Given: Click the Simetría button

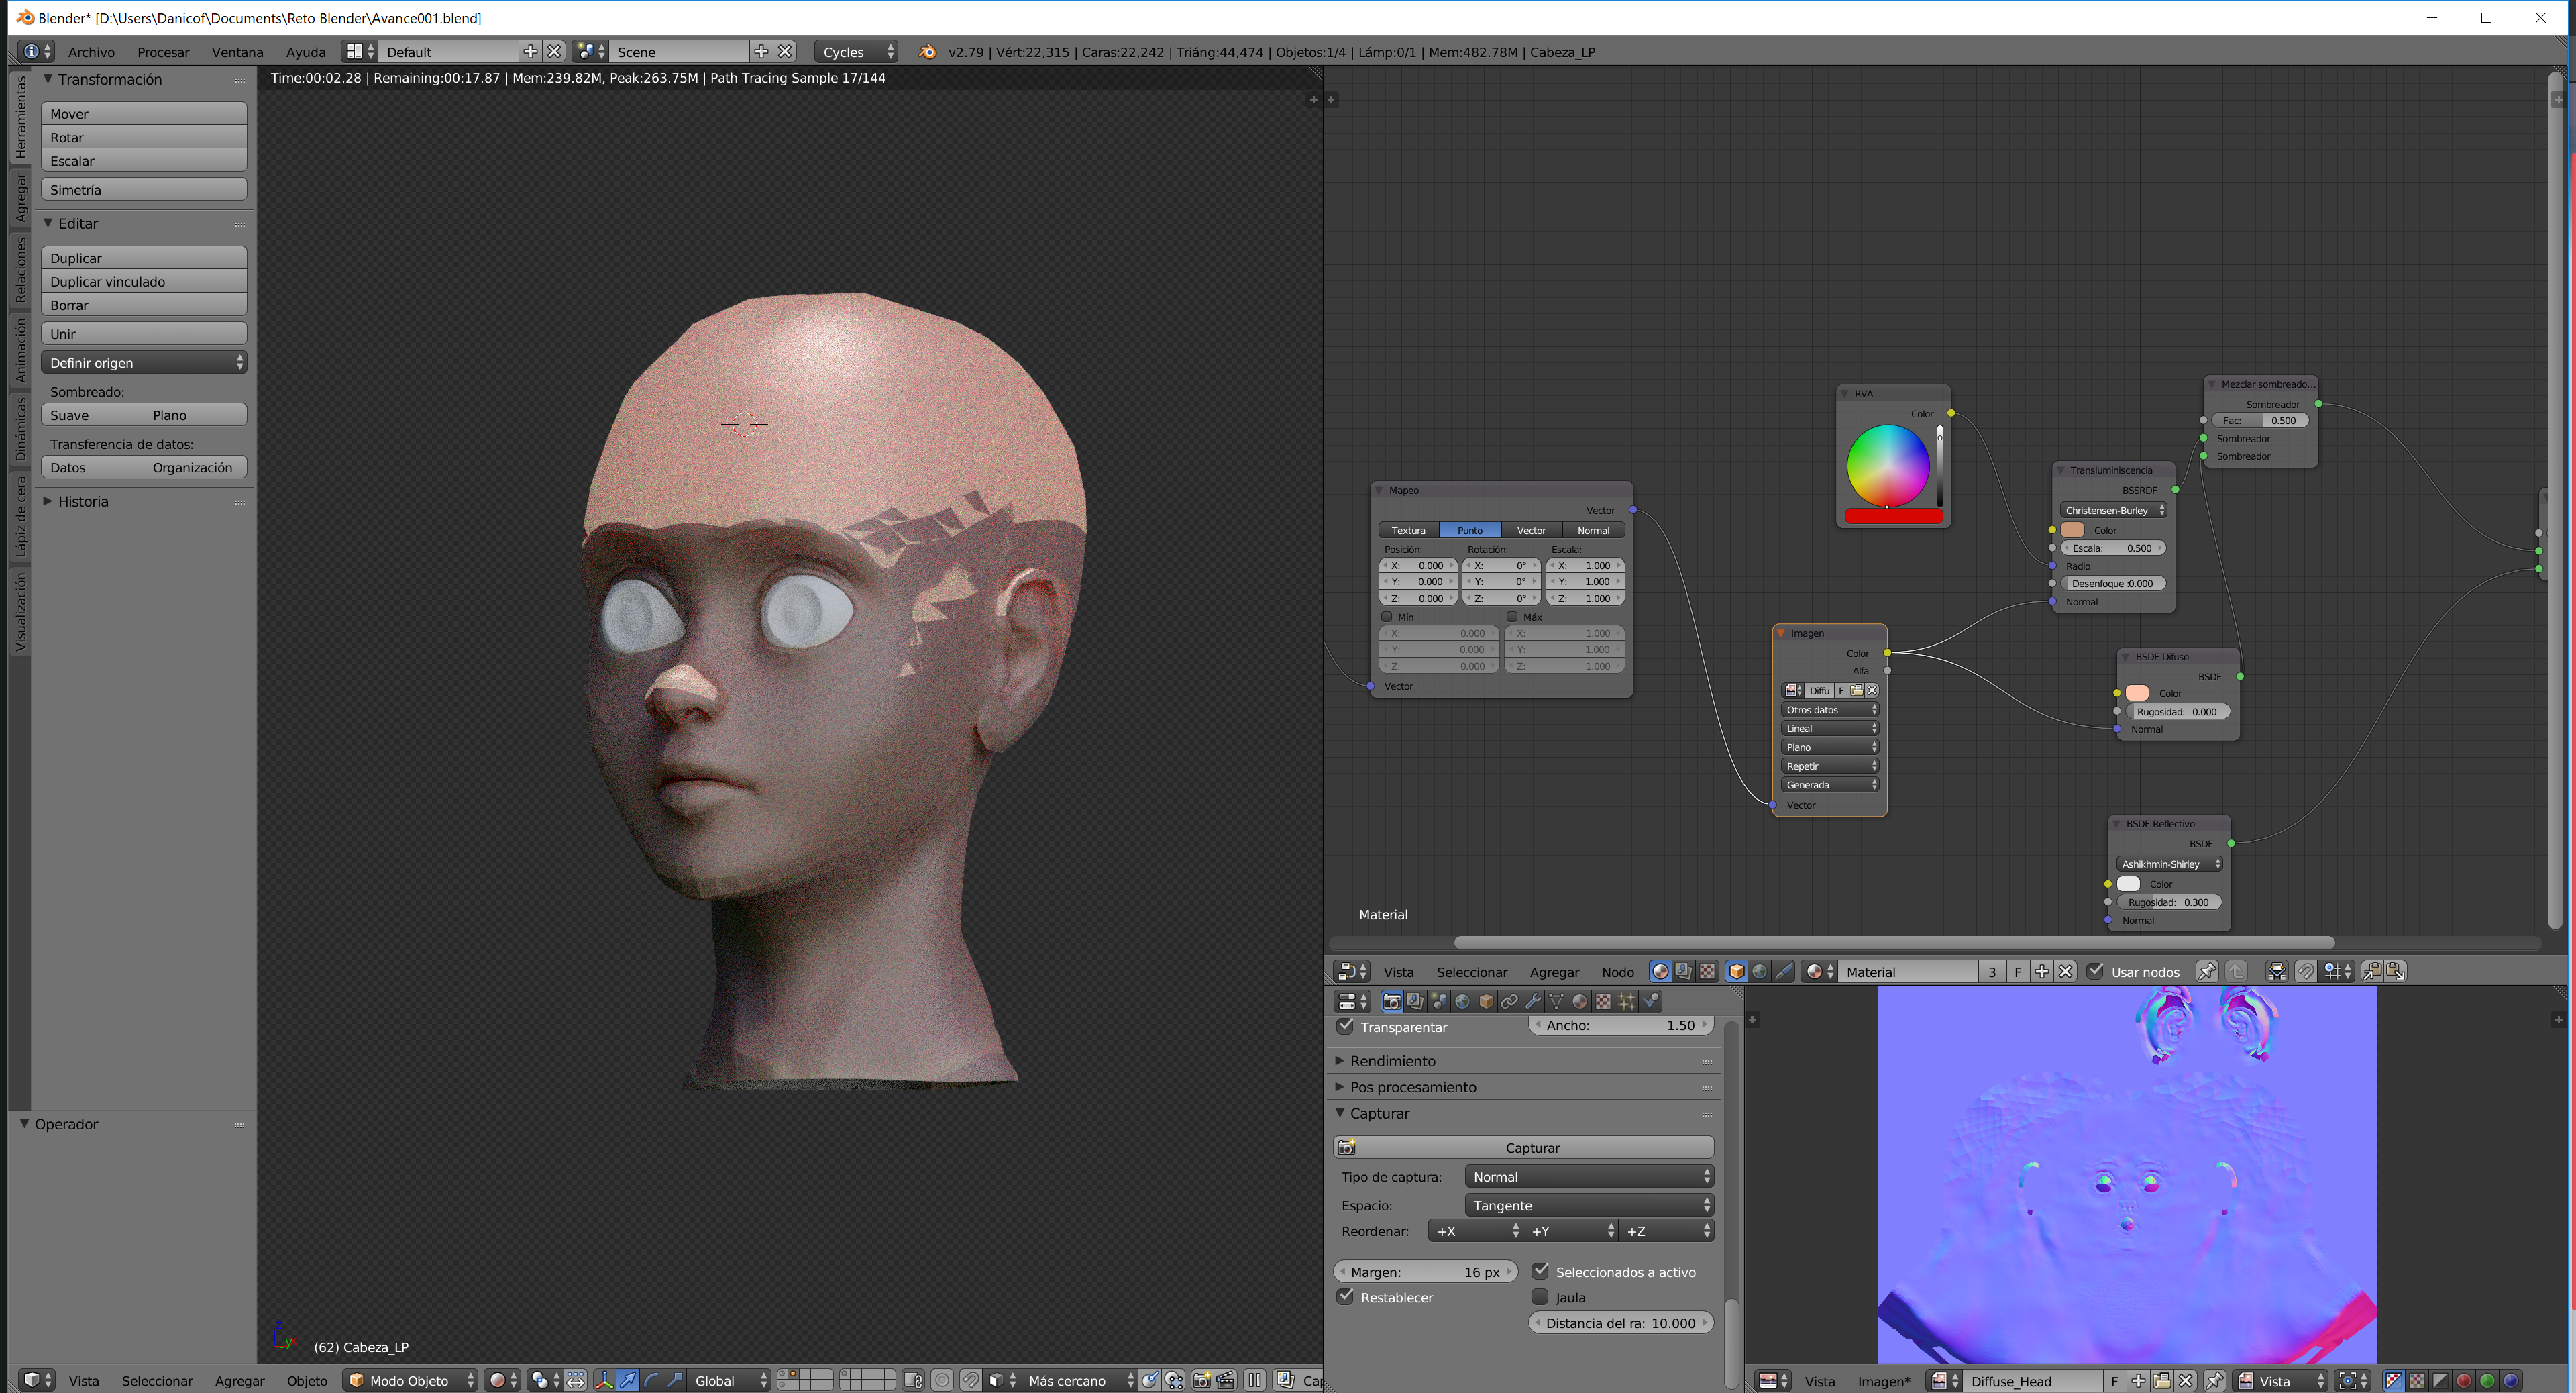Looking at the screenshot, I should (x=144, y=189).
